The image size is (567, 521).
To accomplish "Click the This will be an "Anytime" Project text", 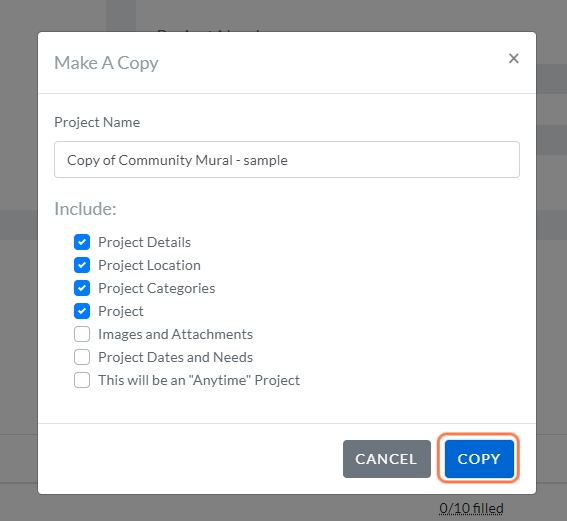I will (199, 380).
